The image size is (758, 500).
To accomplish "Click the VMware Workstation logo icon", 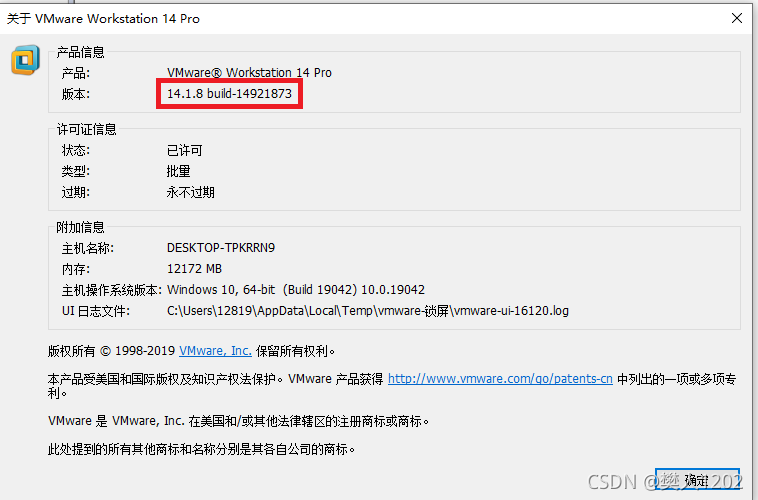I will 25,60.
